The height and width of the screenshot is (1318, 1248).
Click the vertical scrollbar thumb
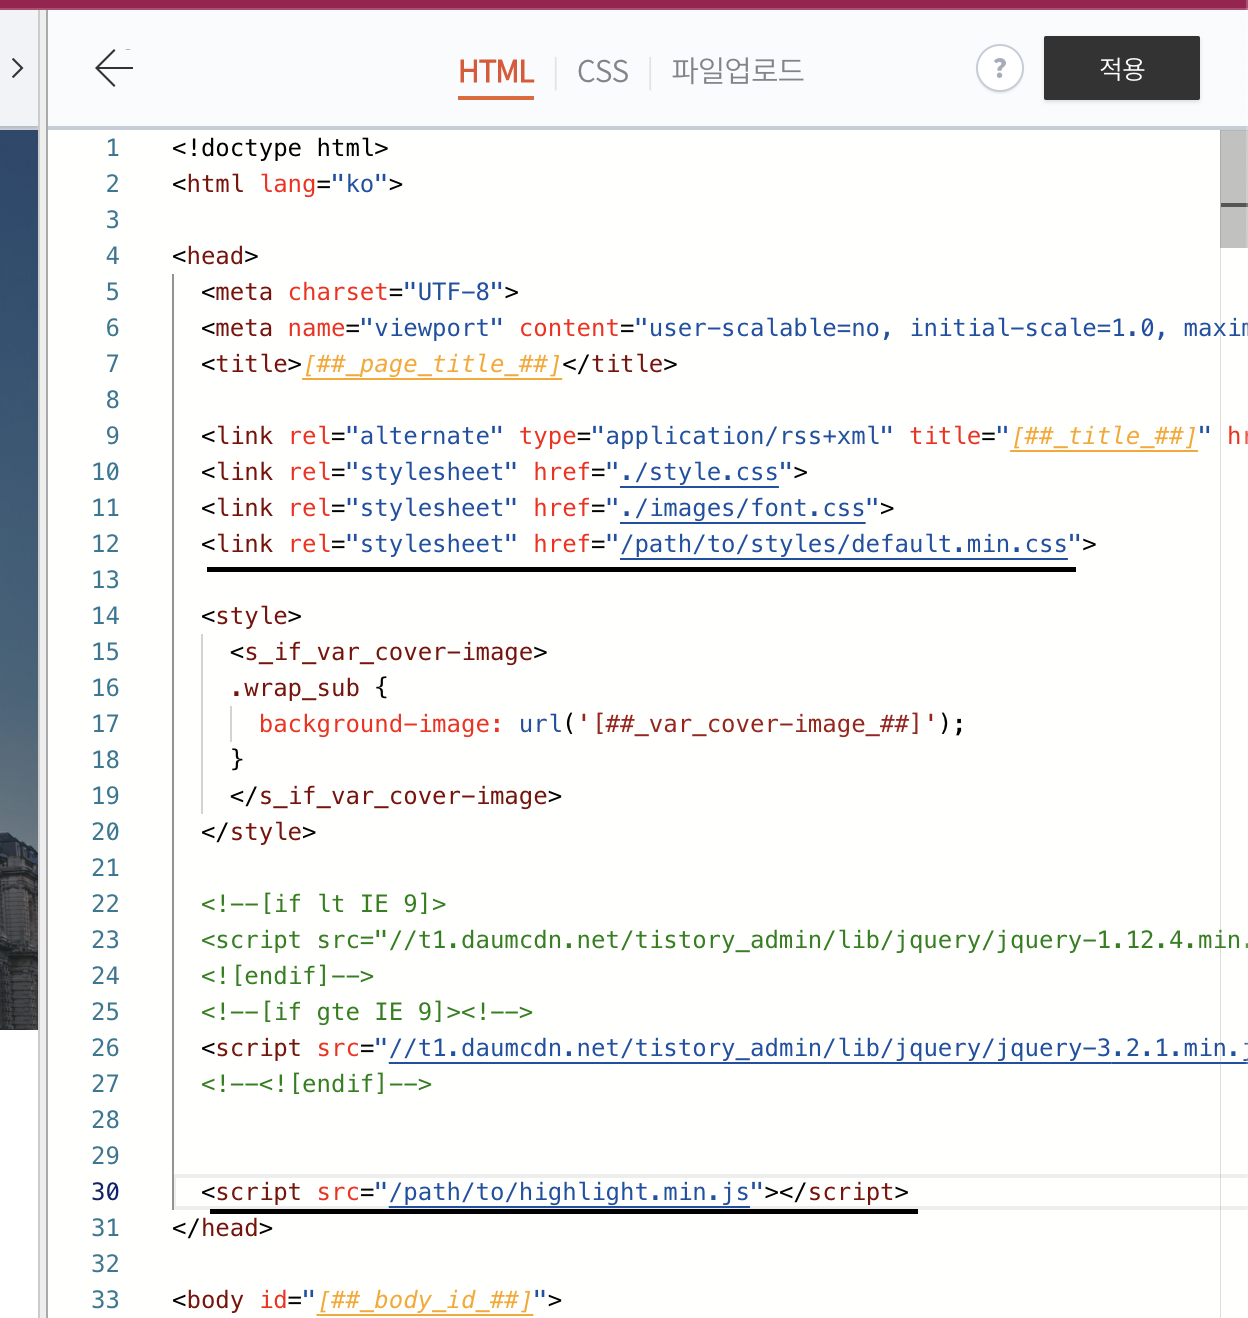[x=1234, y=188]
